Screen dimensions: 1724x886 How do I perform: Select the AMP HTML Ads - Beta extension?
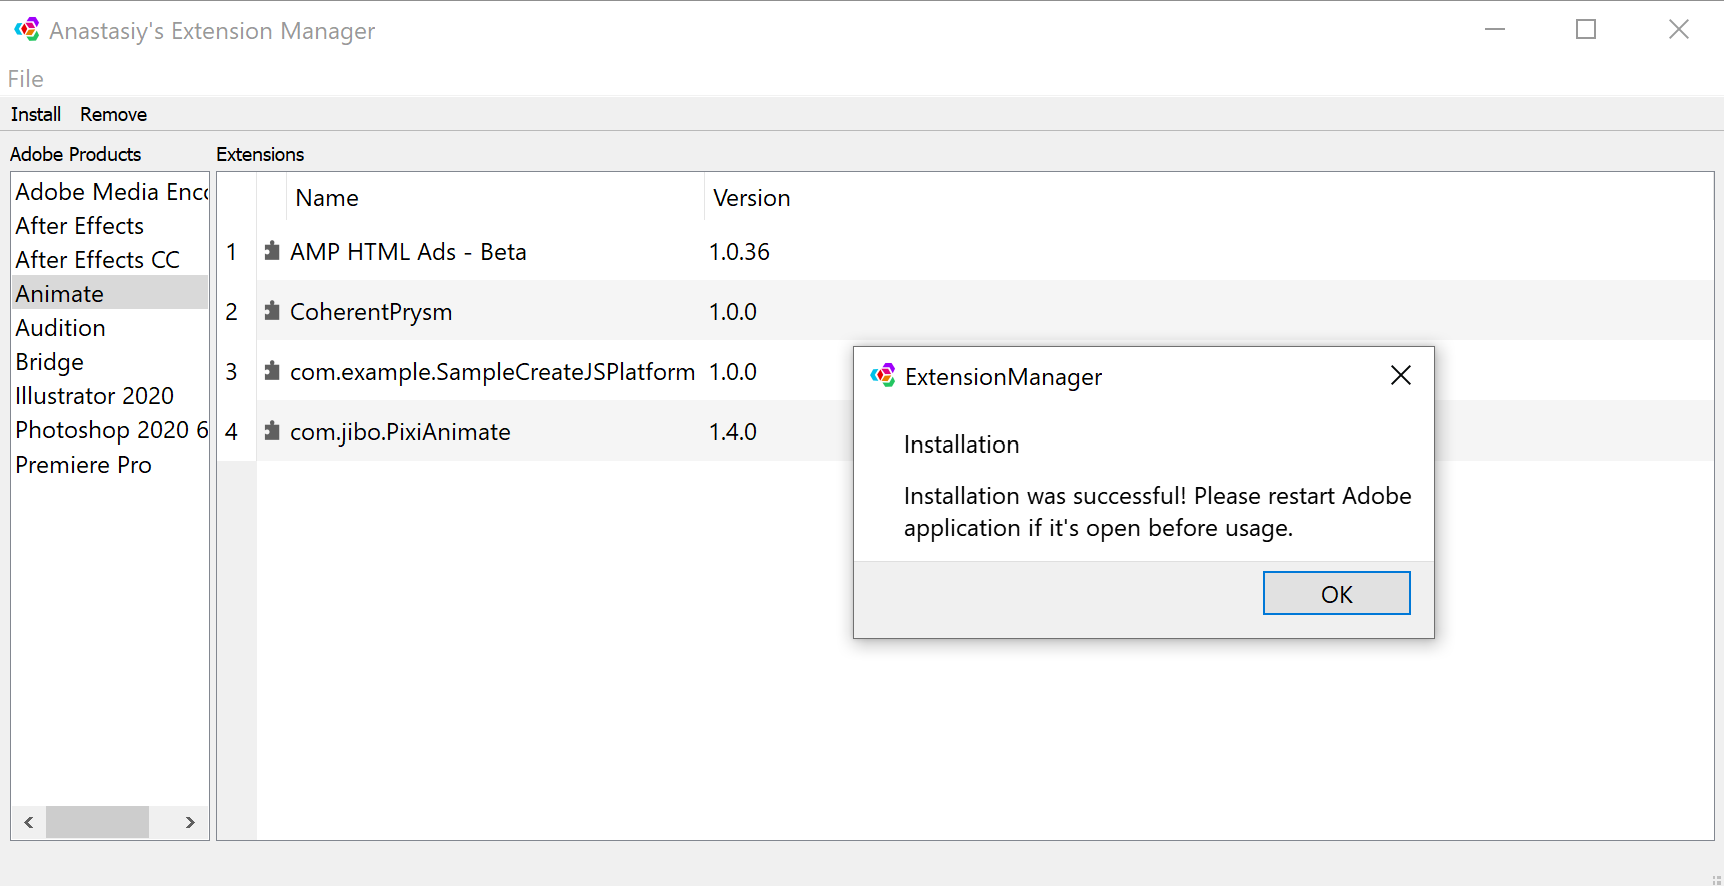408,251
